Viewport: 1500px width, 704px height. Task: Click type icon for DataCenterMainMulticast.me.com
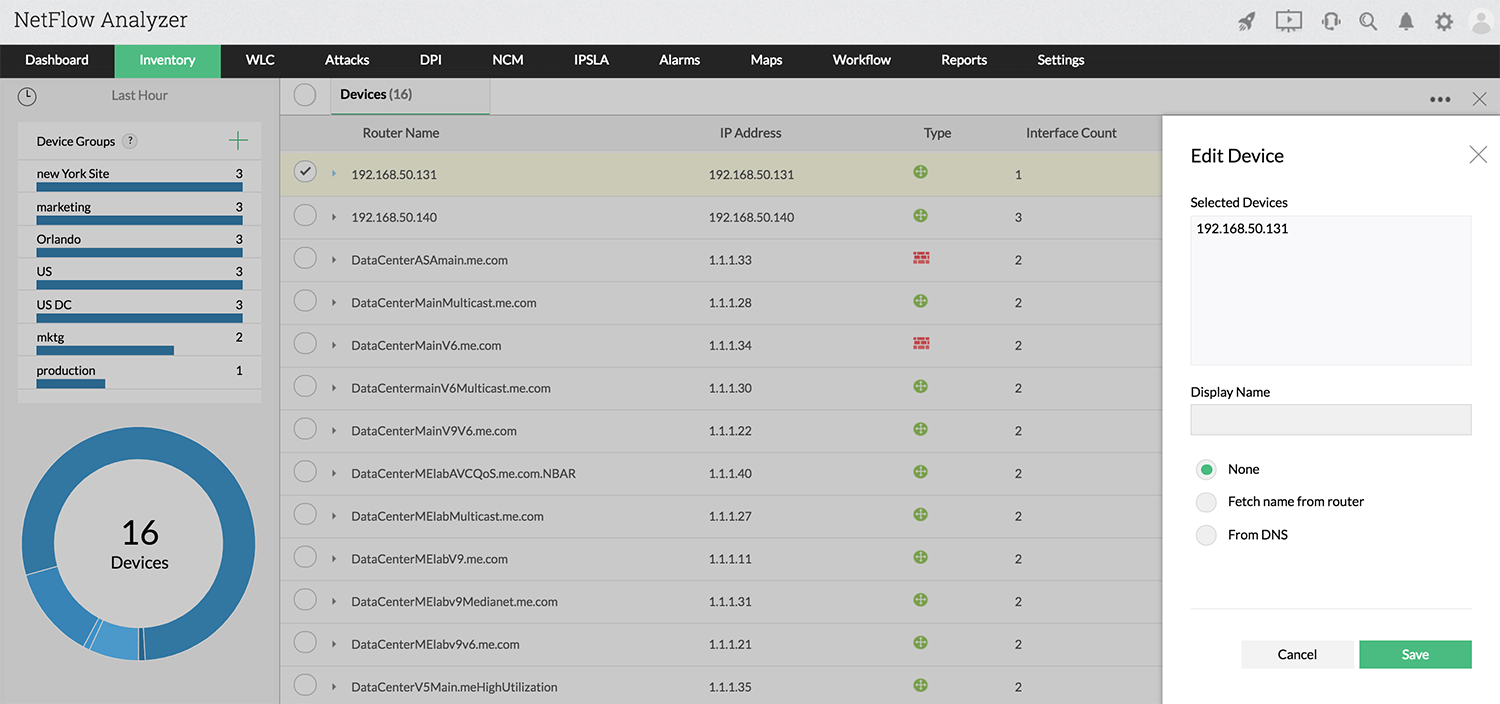921,301
